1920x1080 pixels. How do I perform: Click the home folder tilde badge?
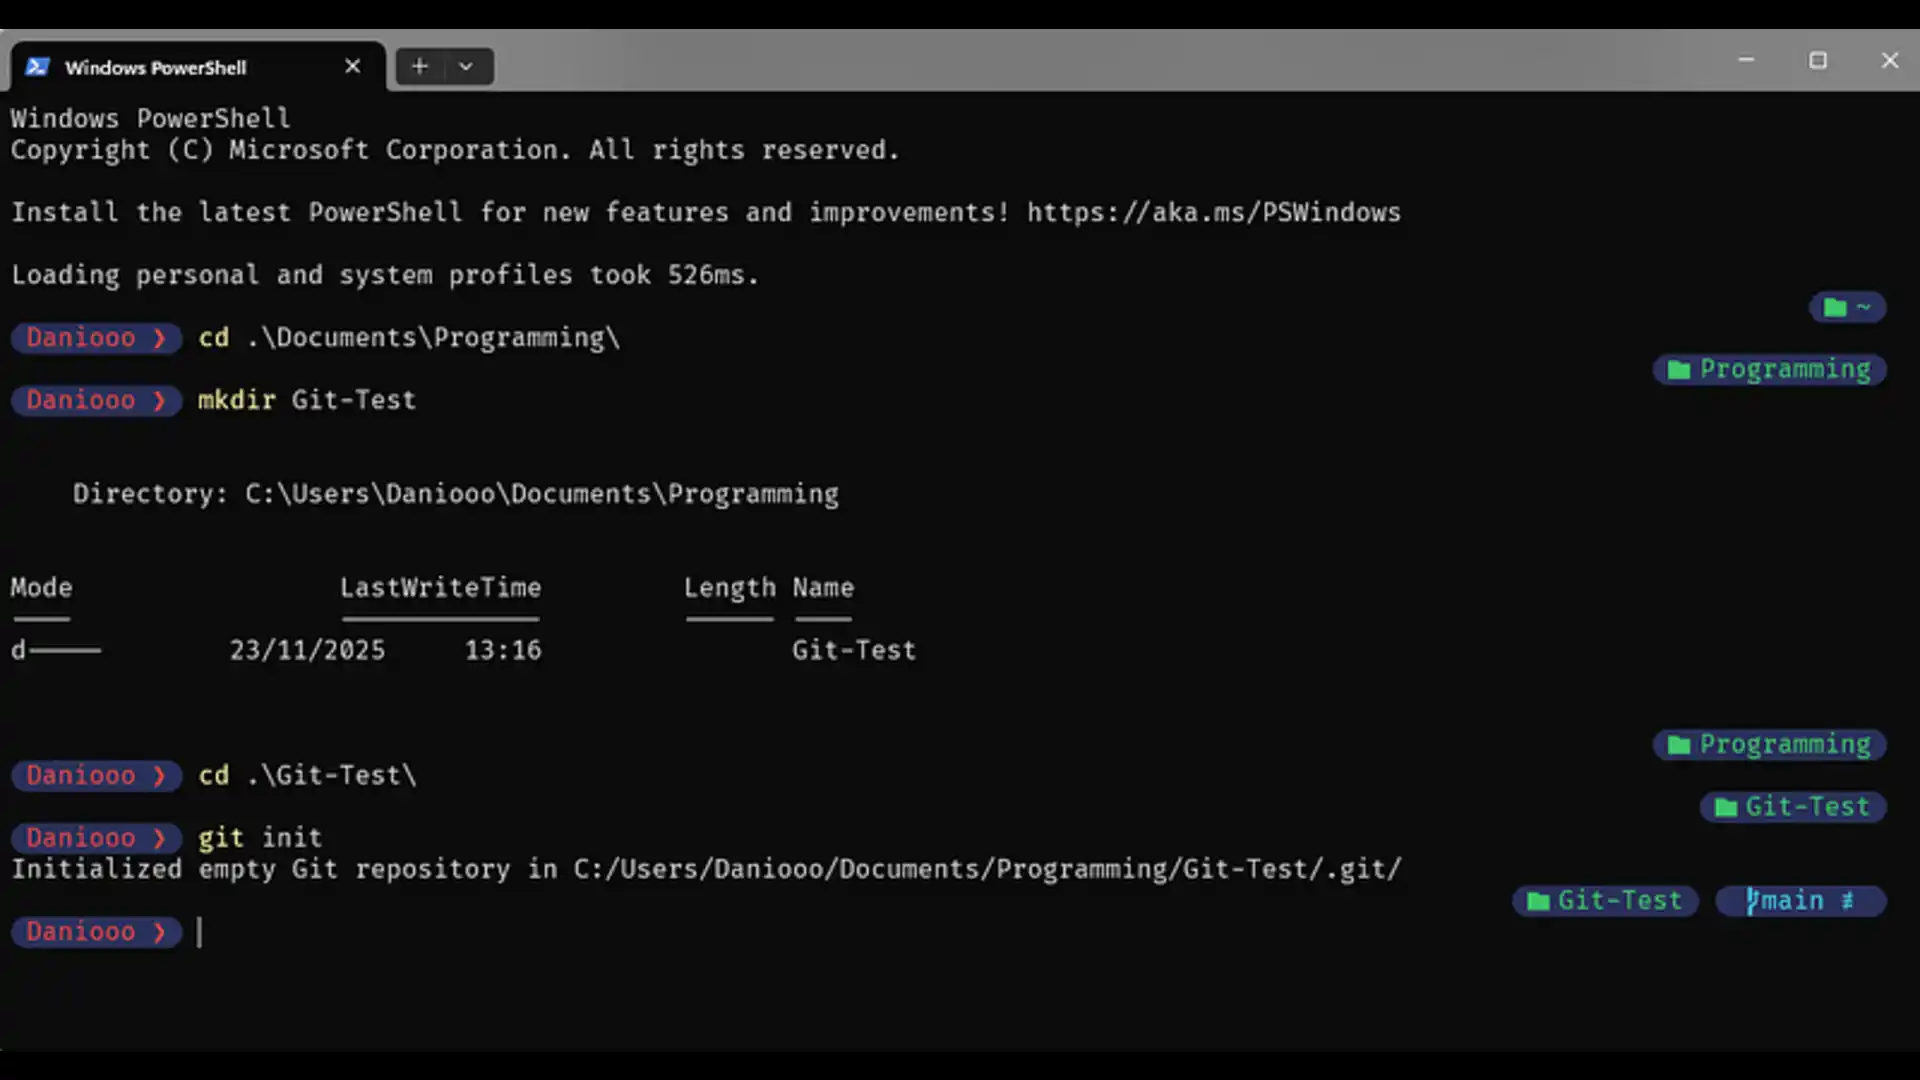pyautogui.click(x=1847, y=307)
